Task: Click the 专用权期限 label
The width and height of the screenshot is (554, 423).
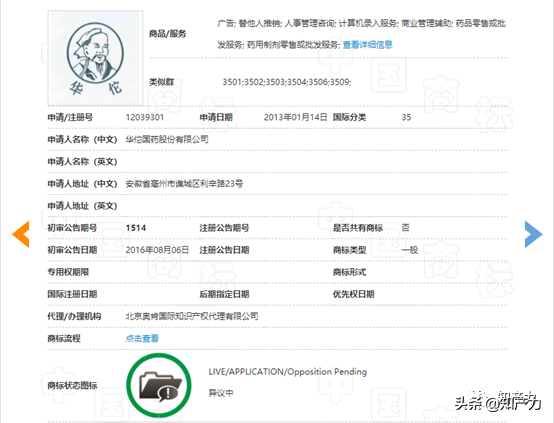Action: (68, 272)
